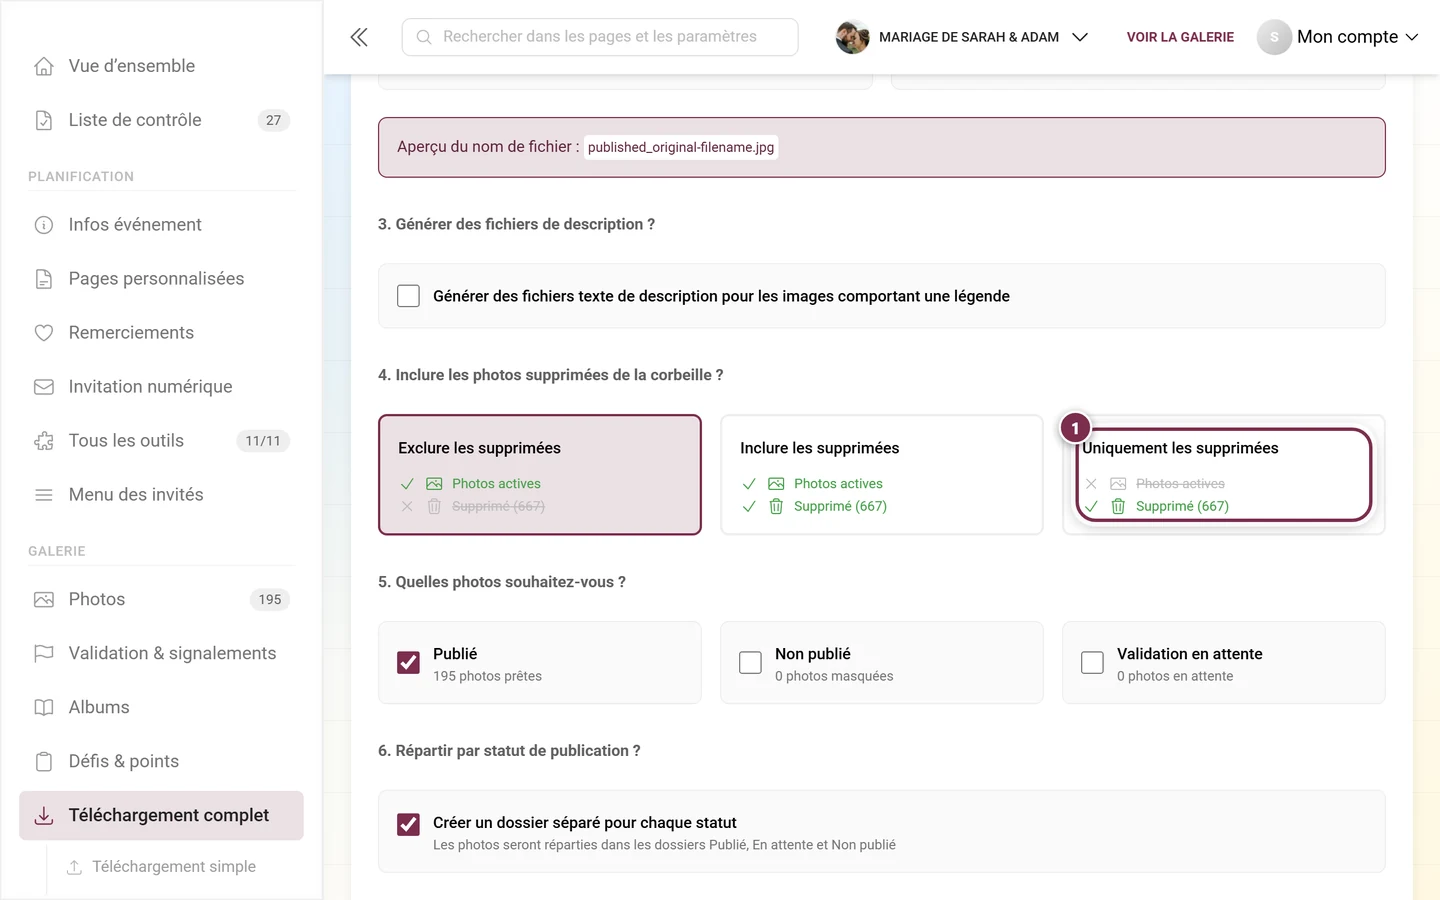Click the info circle icon for Infos événement
Image resolution: width=1440 pixels, height=900 pixels.
coord(44,225)
